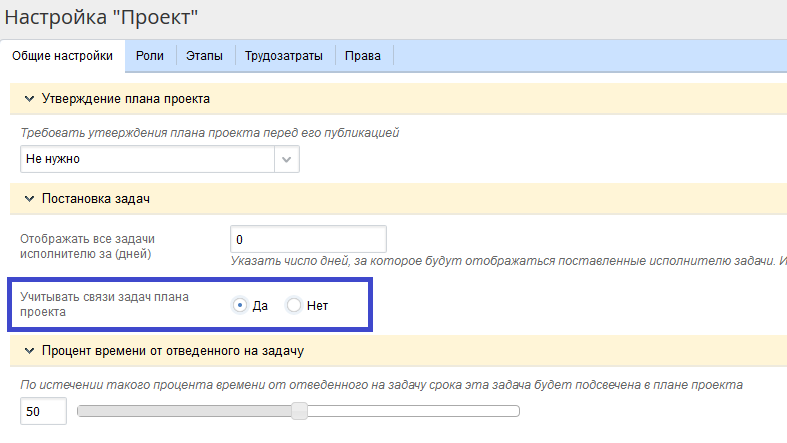787x443 pixels.
Task: Select the Нет radio button
Action: click(294, 305)
